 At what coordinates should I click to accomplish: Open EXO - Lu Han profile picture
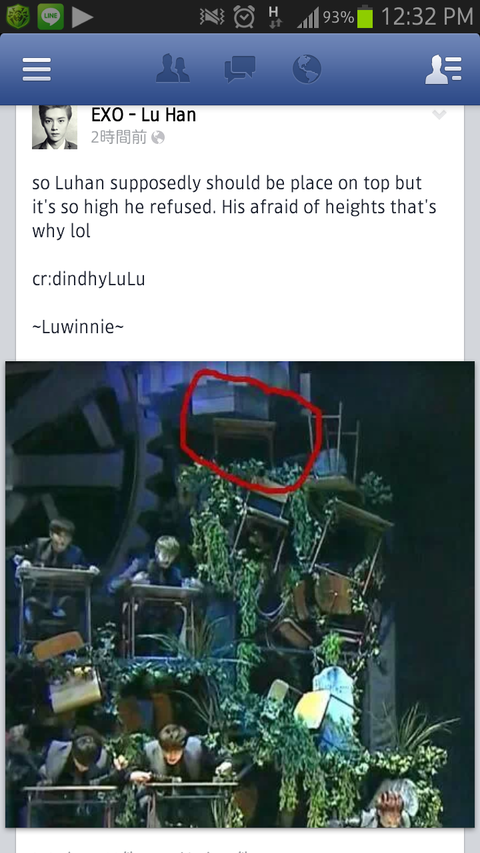pos(54,127)
